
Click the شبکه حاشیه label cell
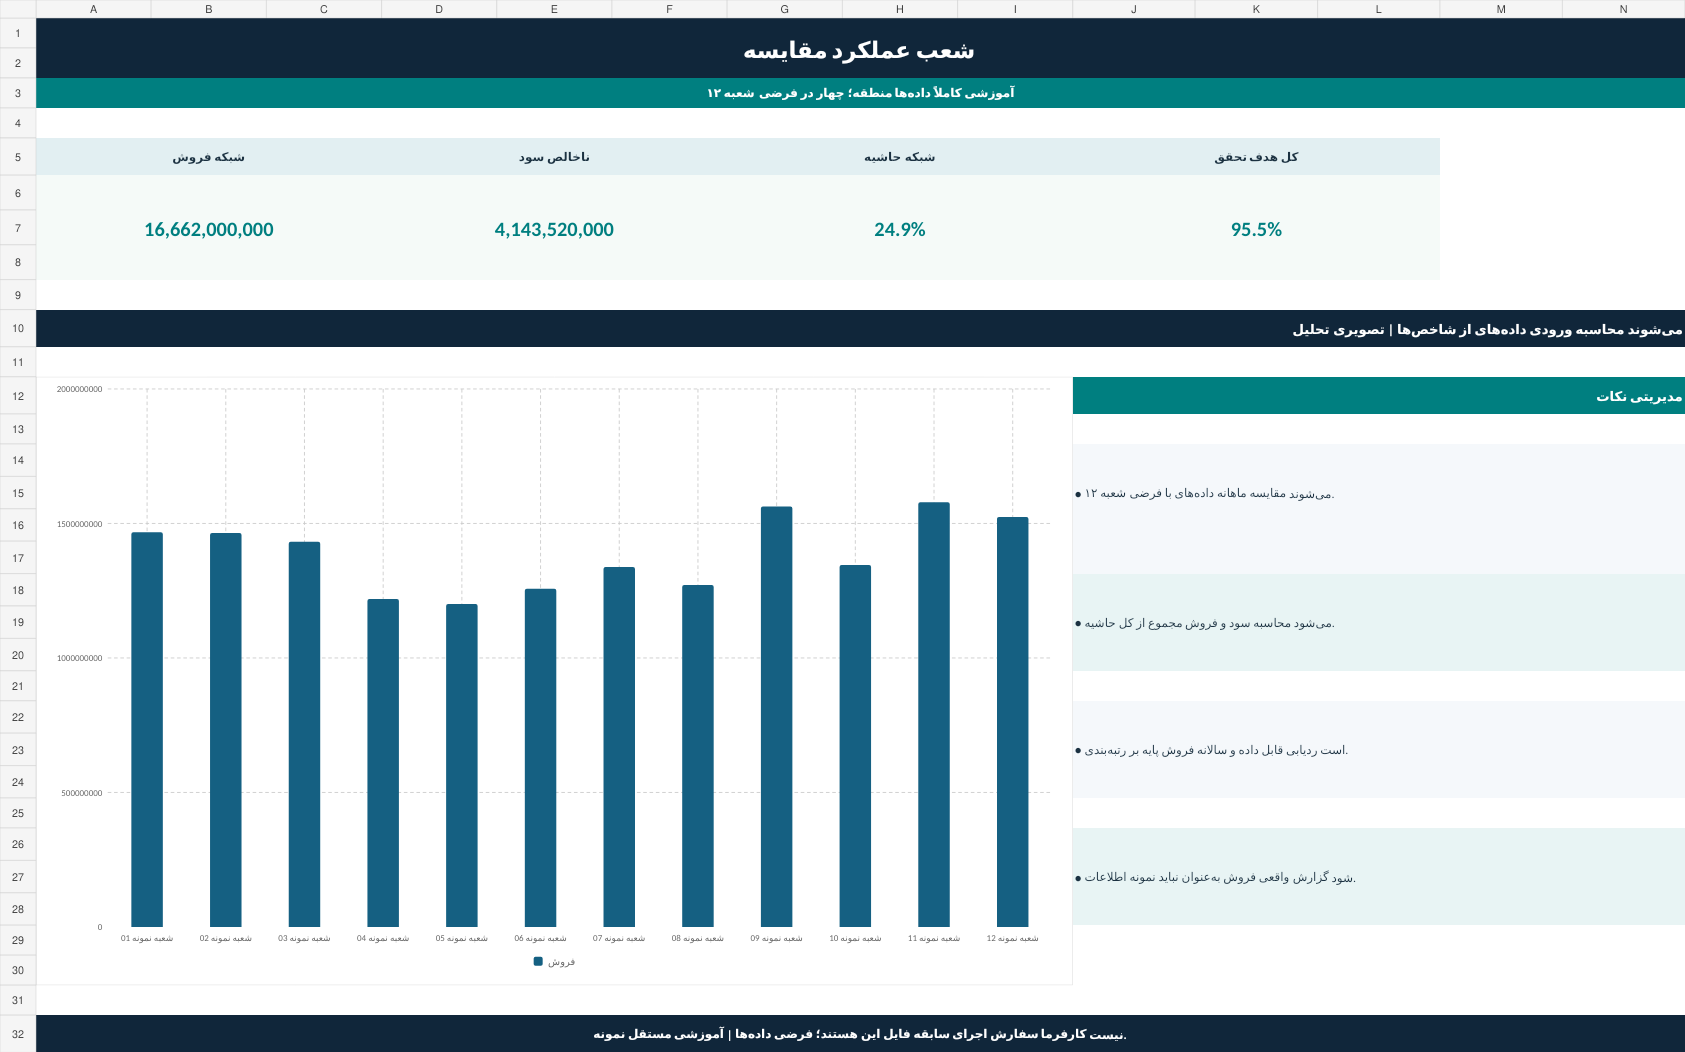point(900,157)
